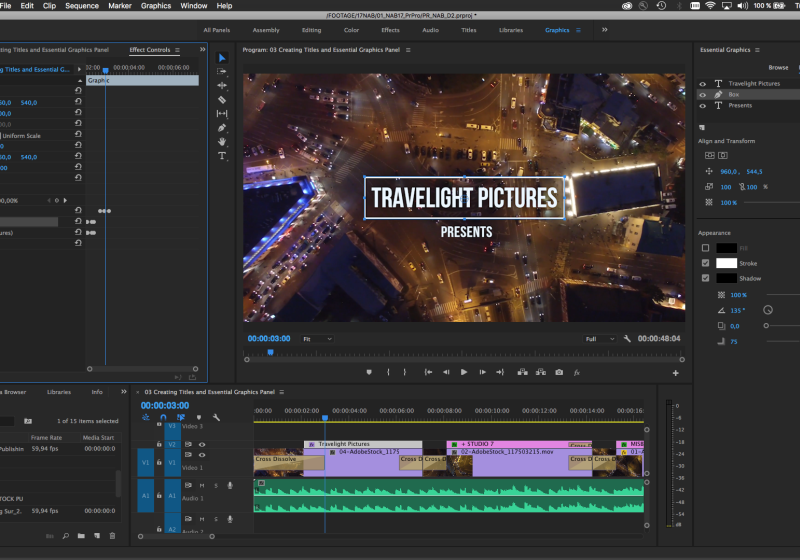Open Program monitor settings wrench
The image size is (800, 560).
[627, 339]
